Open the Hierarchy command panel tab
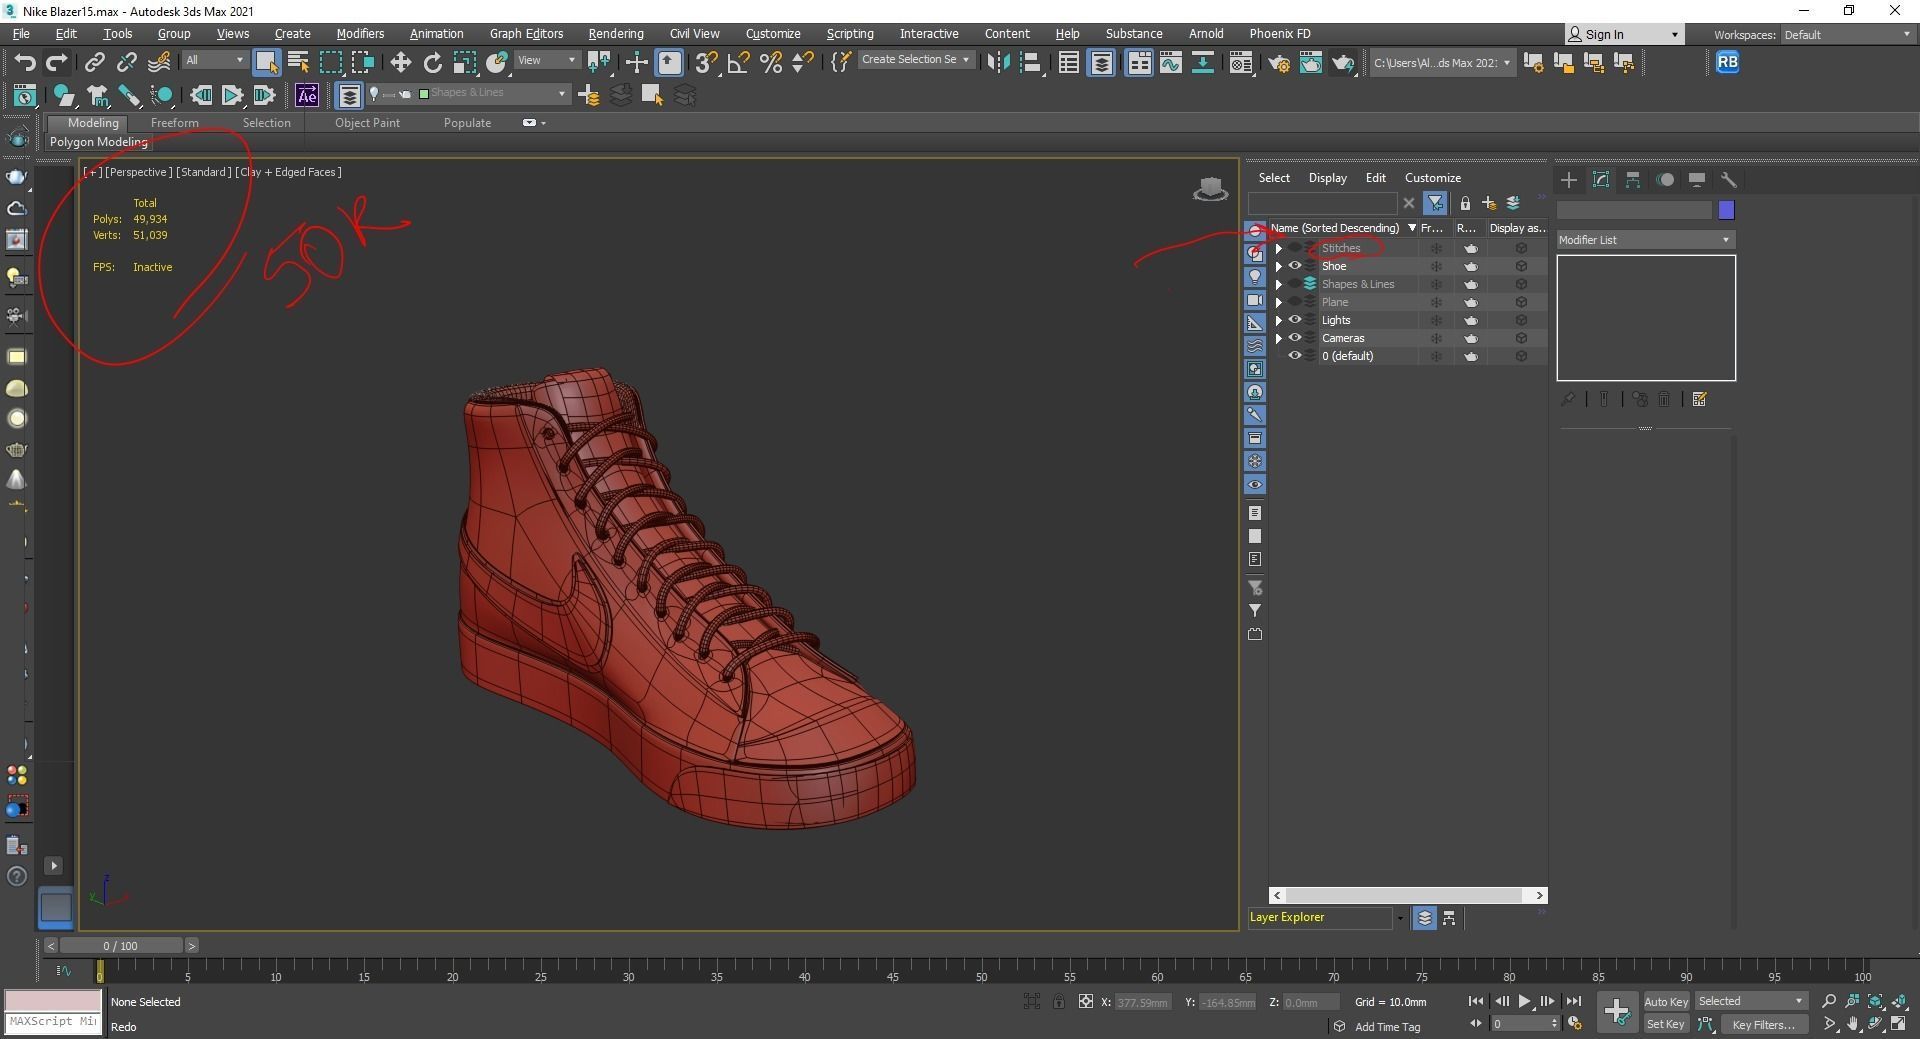This screenshot has width=1920, height=1039. pyautogui.click(x=1633, y=180)
